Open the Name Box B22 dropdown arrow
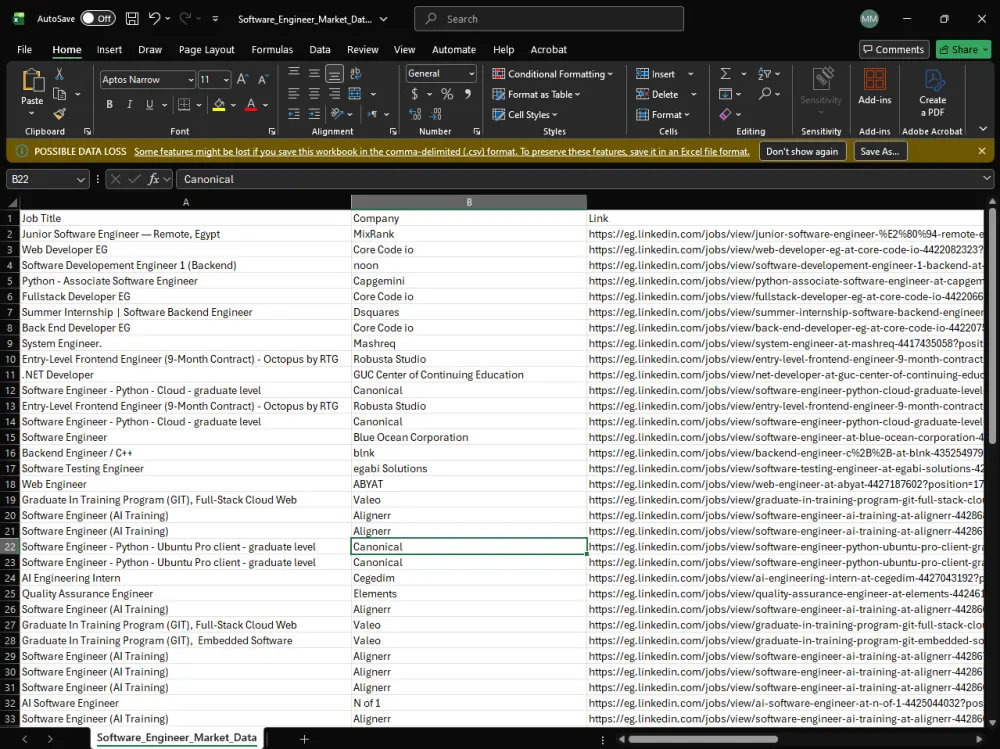 point(80,179)
